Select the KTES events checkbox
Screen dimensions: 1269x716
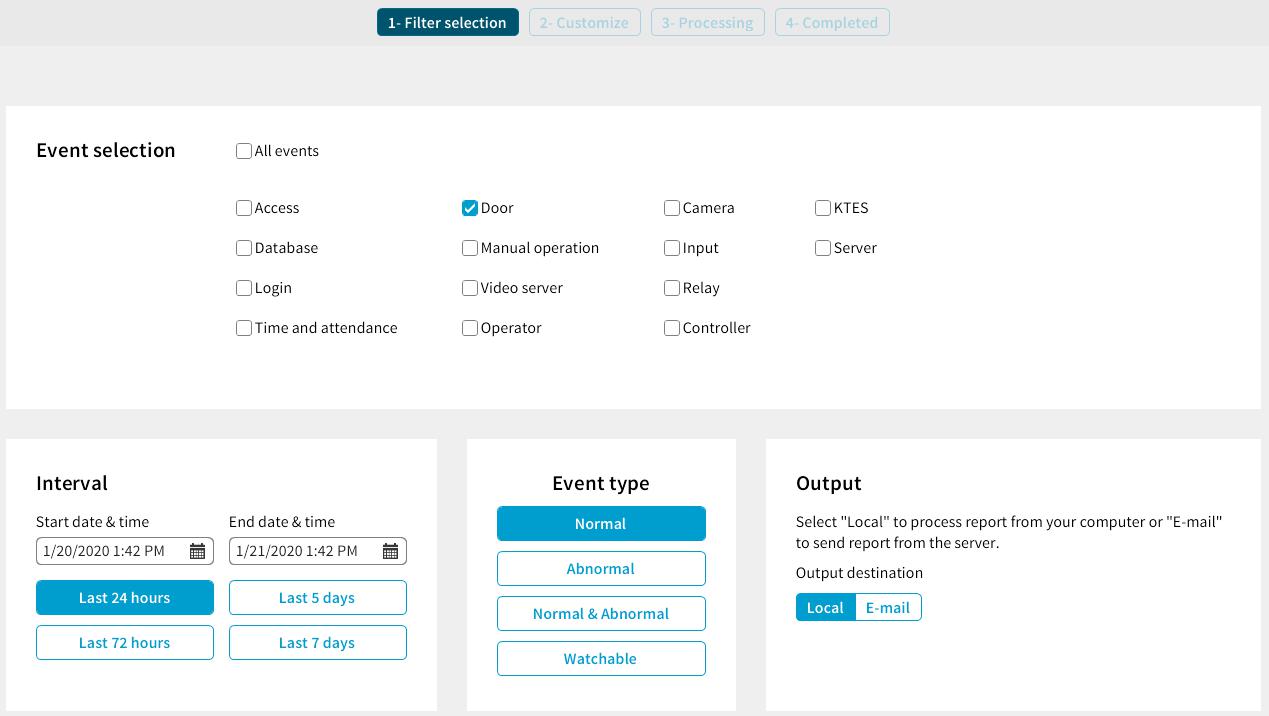point(823,208)
